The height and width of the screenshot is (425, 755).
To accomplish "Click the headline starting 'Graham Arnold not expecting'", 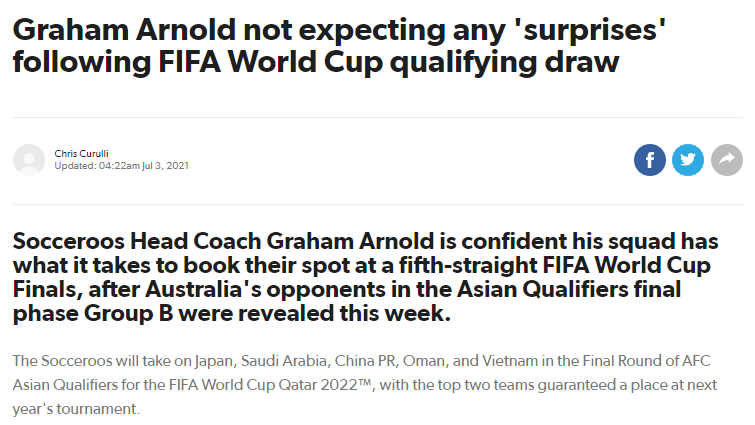I will click(339, 46).
